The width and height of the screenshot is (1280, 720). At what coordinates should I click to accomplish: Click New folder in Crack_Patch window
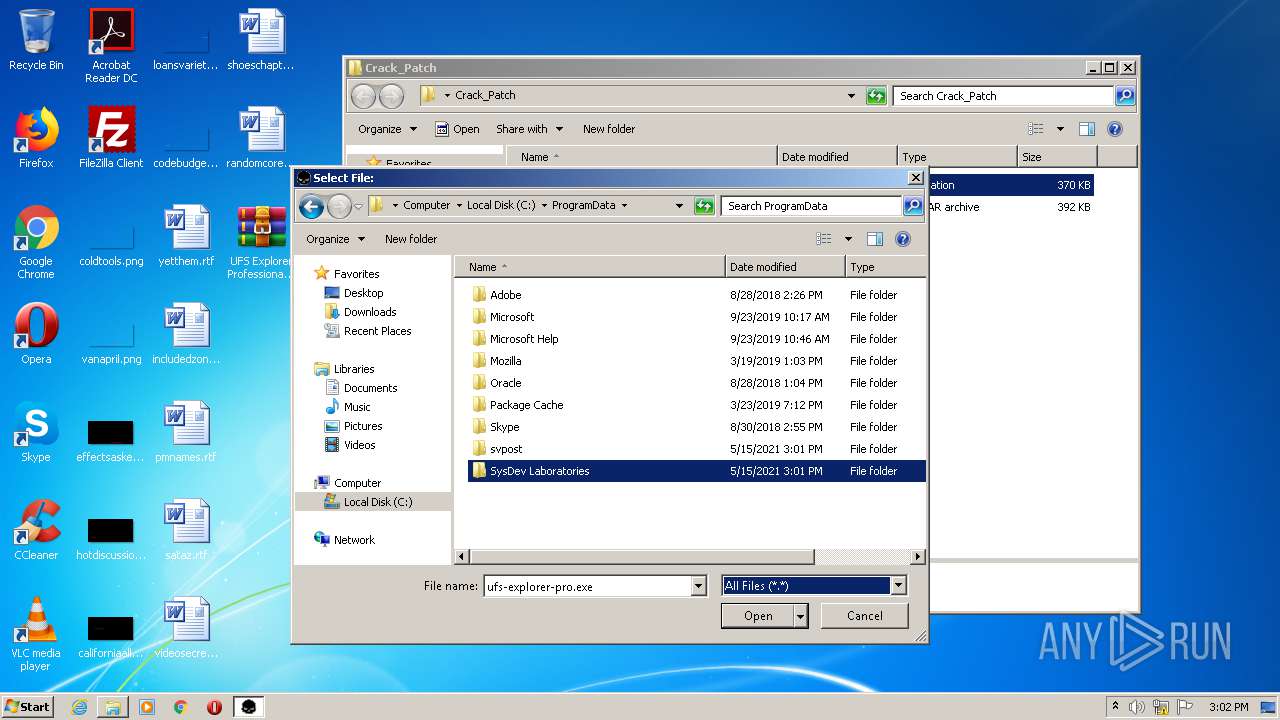click(x=609, y=129)
